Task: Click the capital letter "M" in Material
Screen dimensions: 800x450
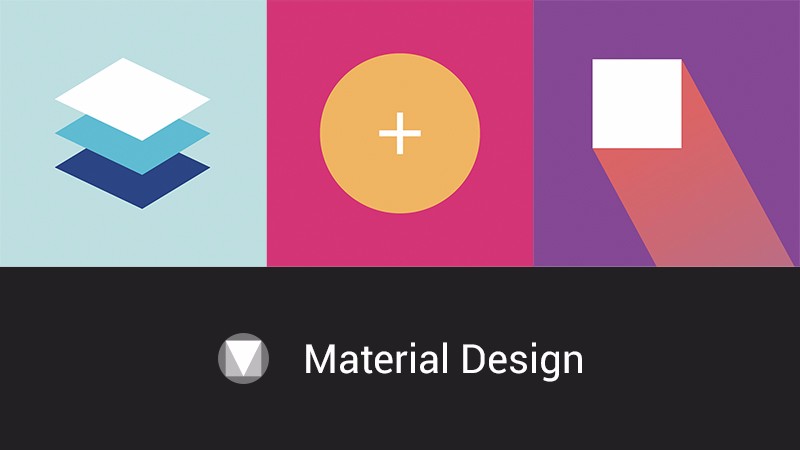Action: coord(319,359)
